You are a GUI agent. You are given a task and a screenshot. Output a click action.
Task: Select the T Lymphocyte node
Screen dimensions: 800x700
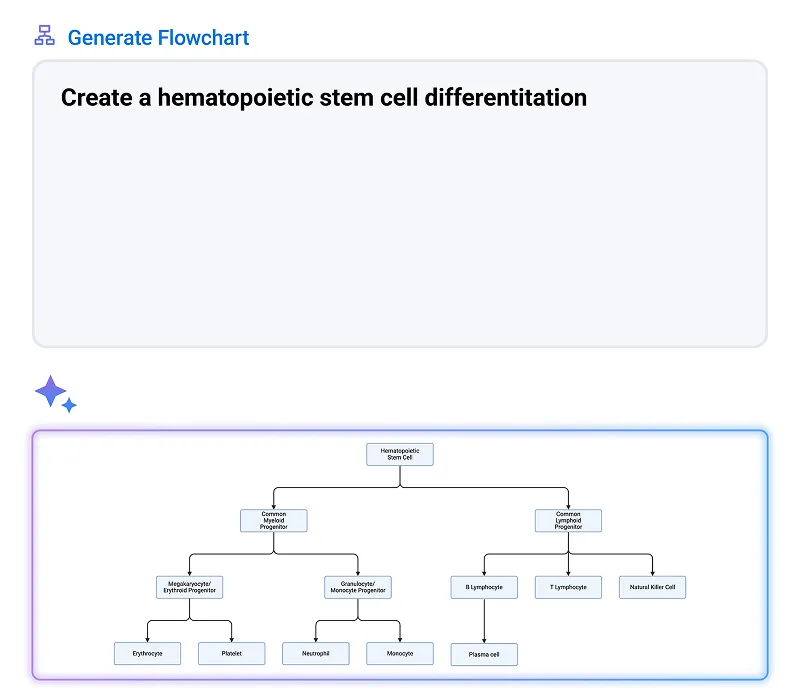(x=568, y=587)
